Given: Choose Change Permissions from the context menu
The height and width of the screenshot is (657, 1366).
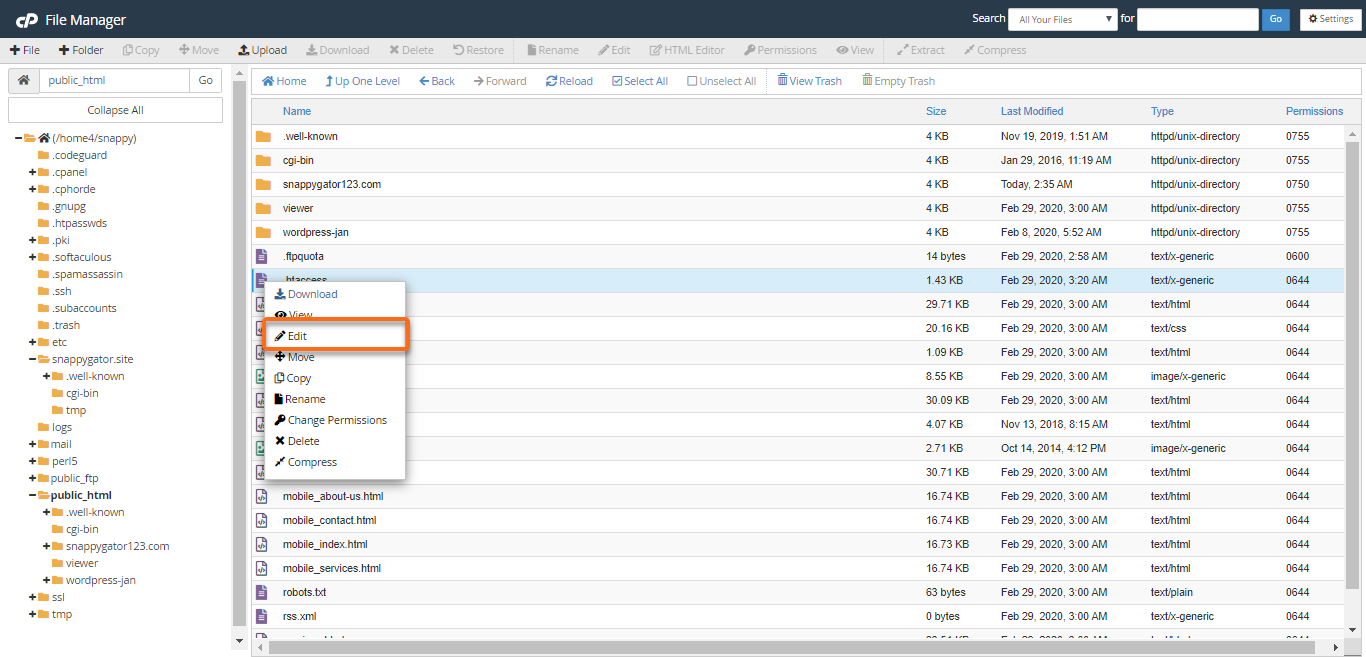Looking at the screenshot, I should pos(335,419).
